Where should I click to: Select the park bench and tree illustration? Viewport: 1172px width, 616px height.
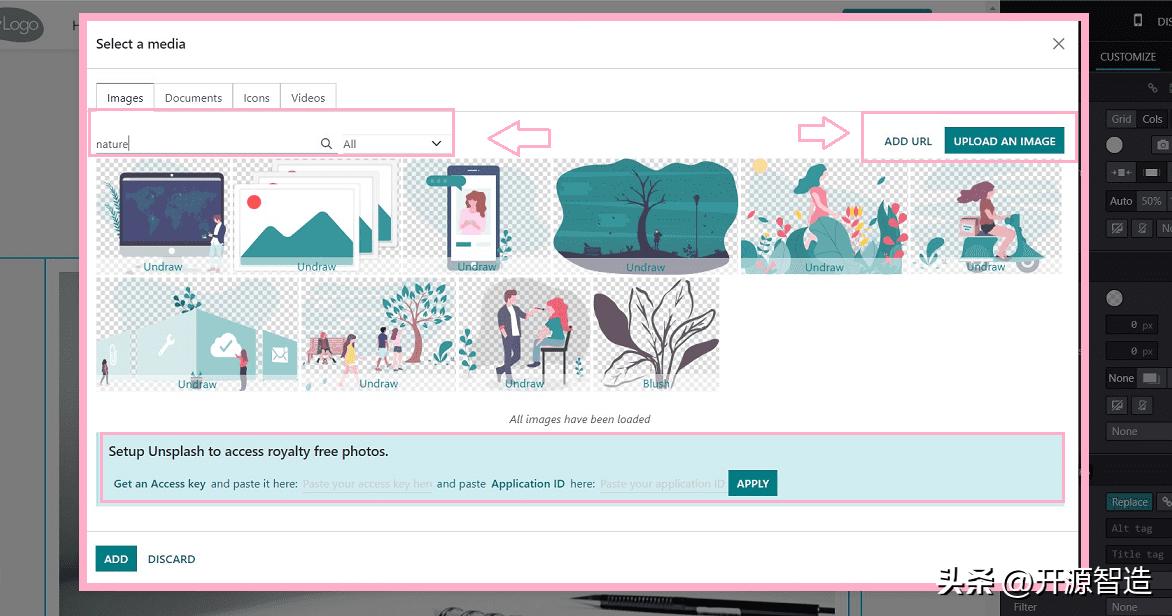(x=378, y=334)
